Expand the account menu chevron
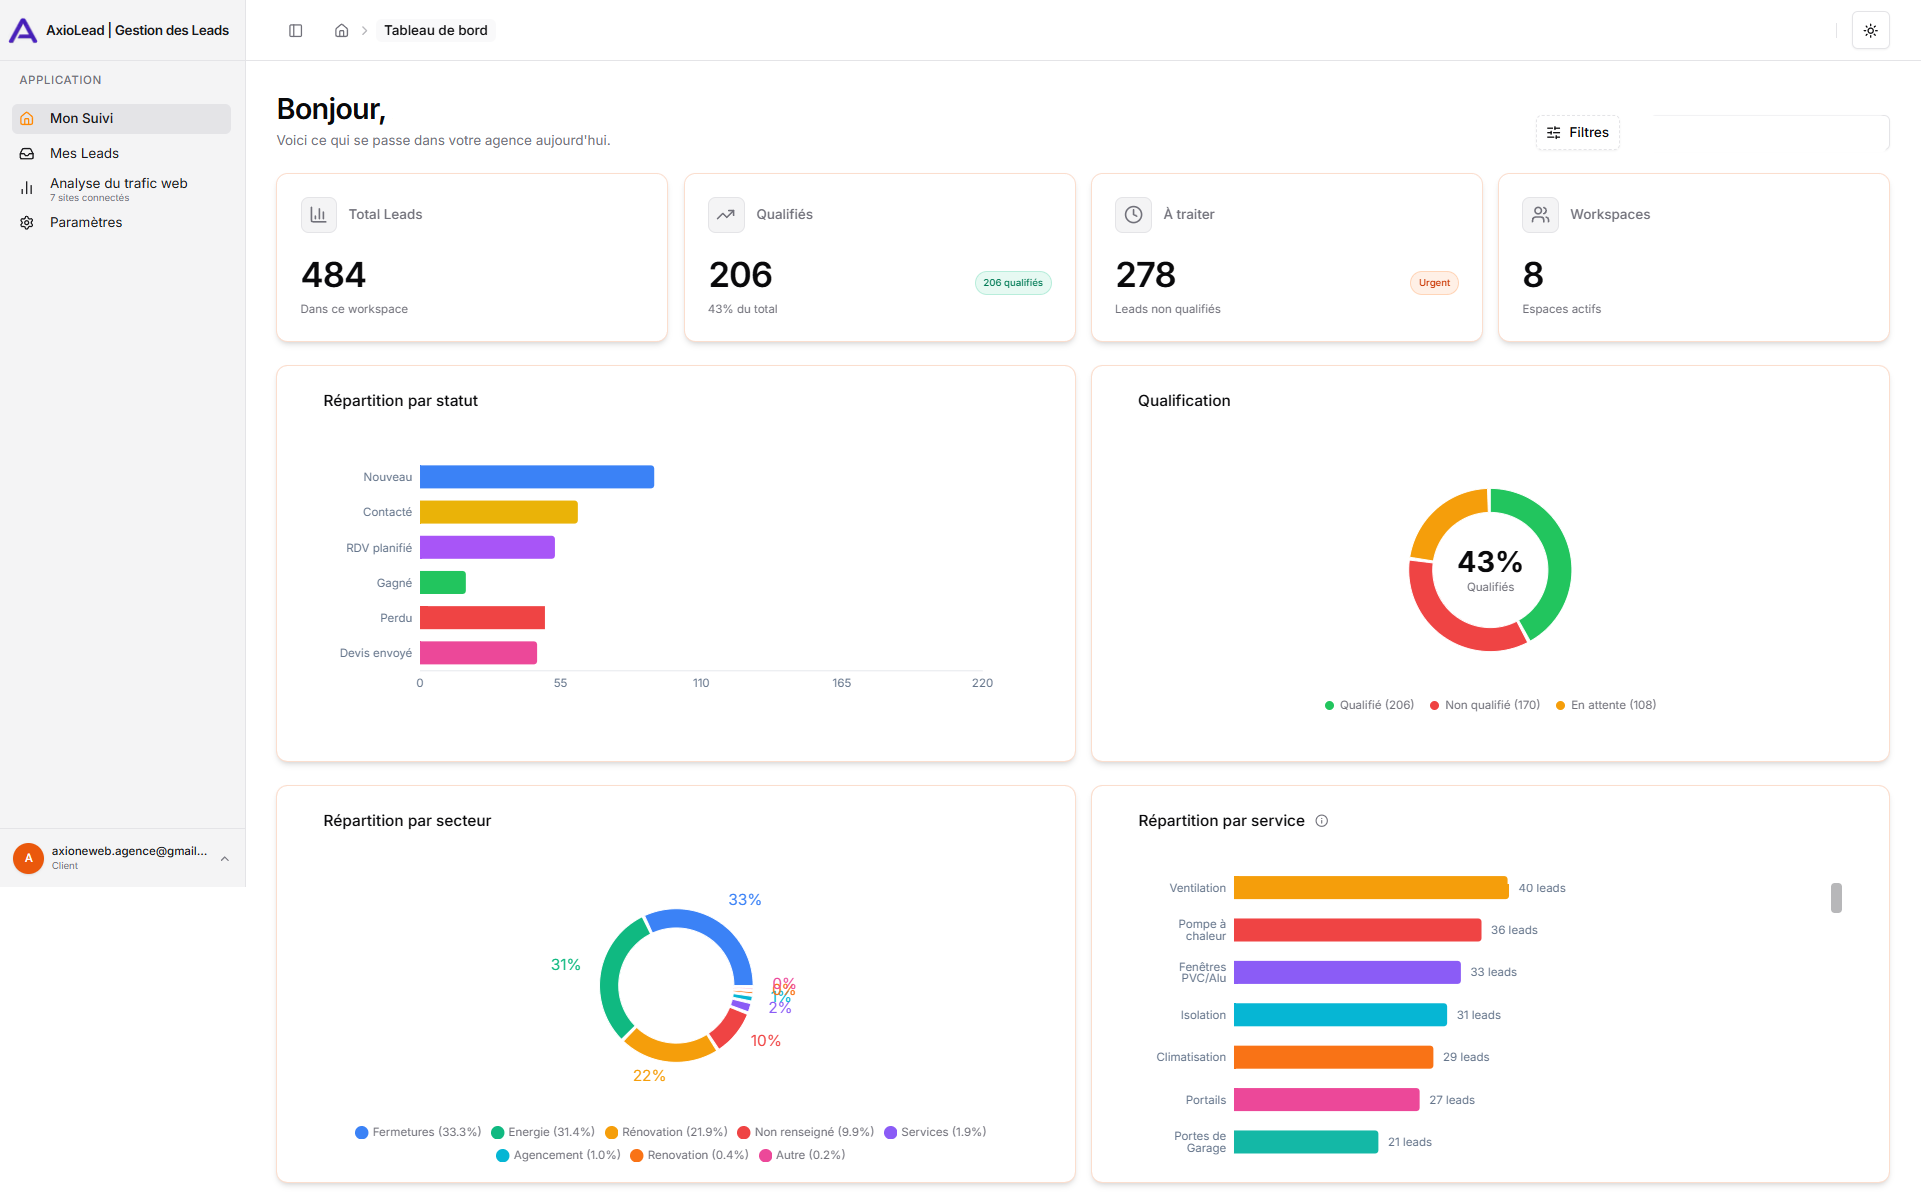This screenshot has height=1204, width=1921. tap(225, 858)
